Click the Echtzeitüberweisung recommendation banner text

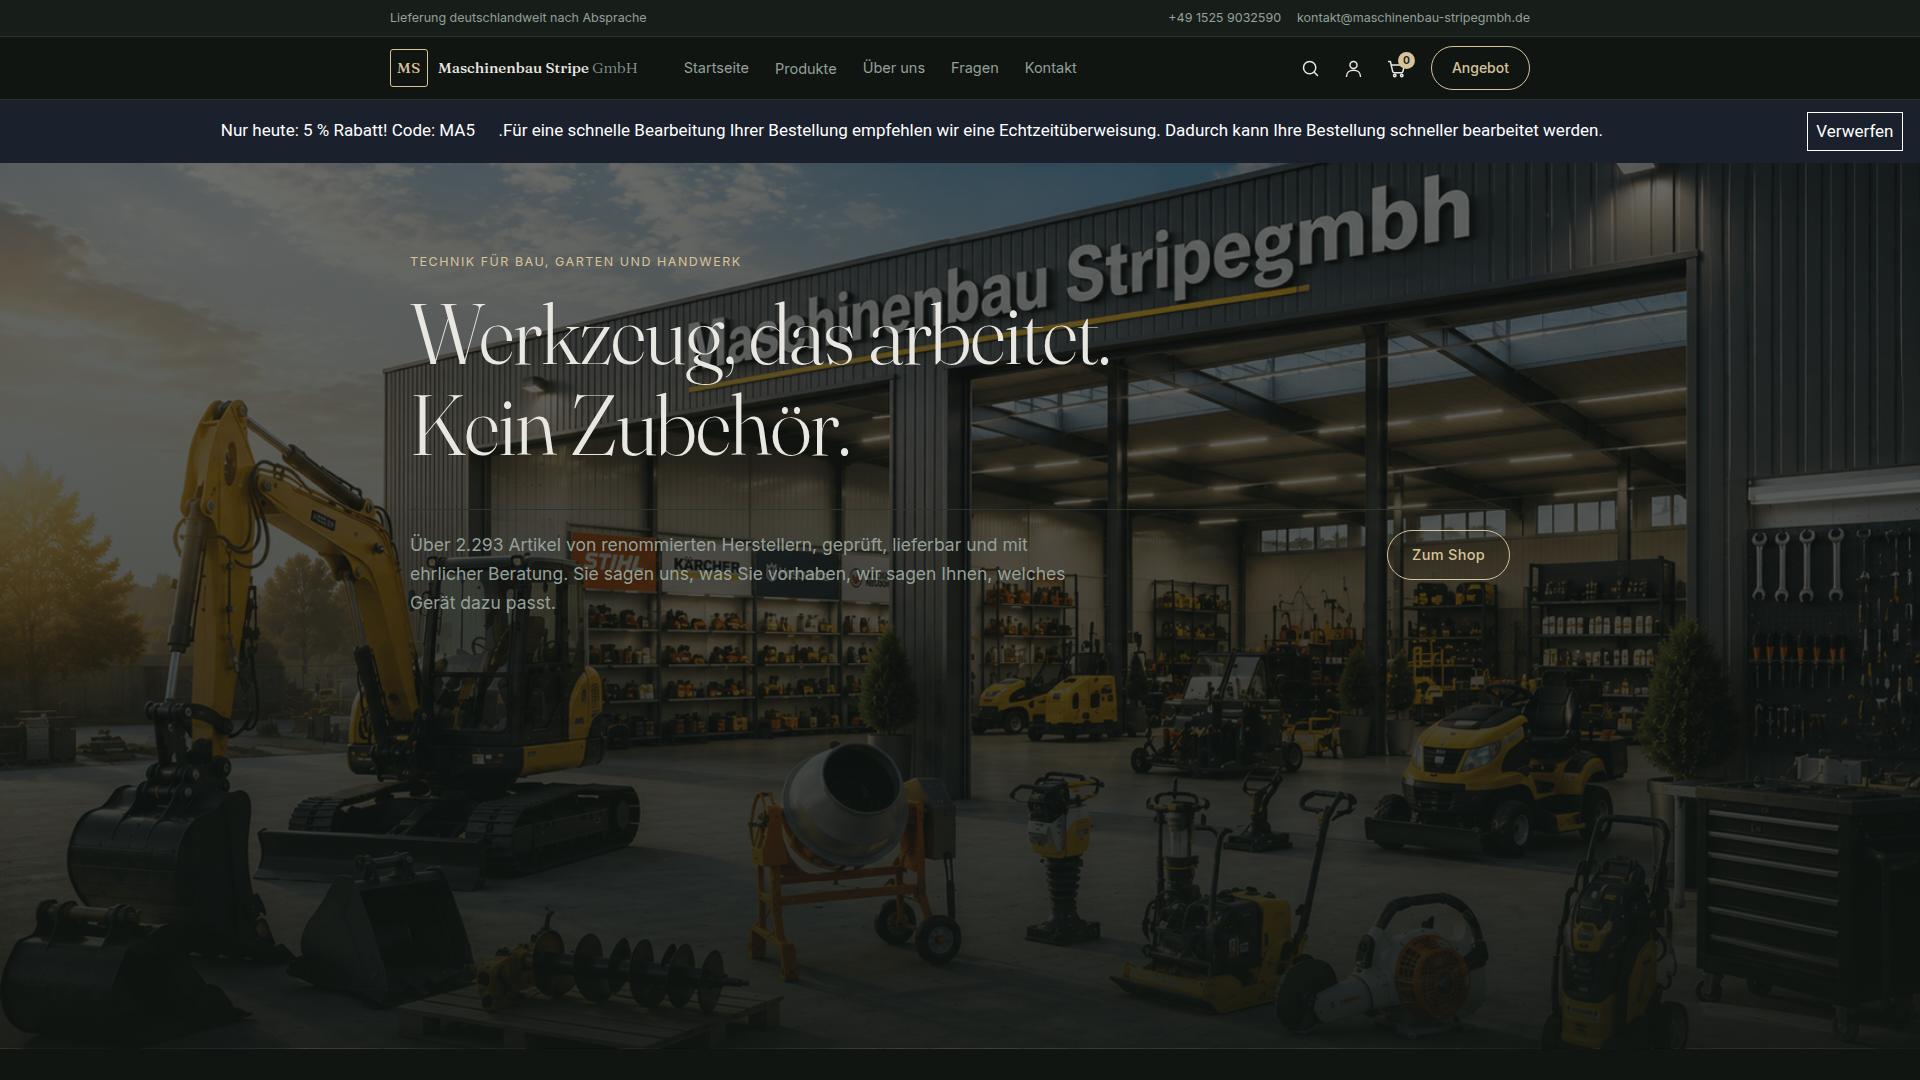(1050, 131)
